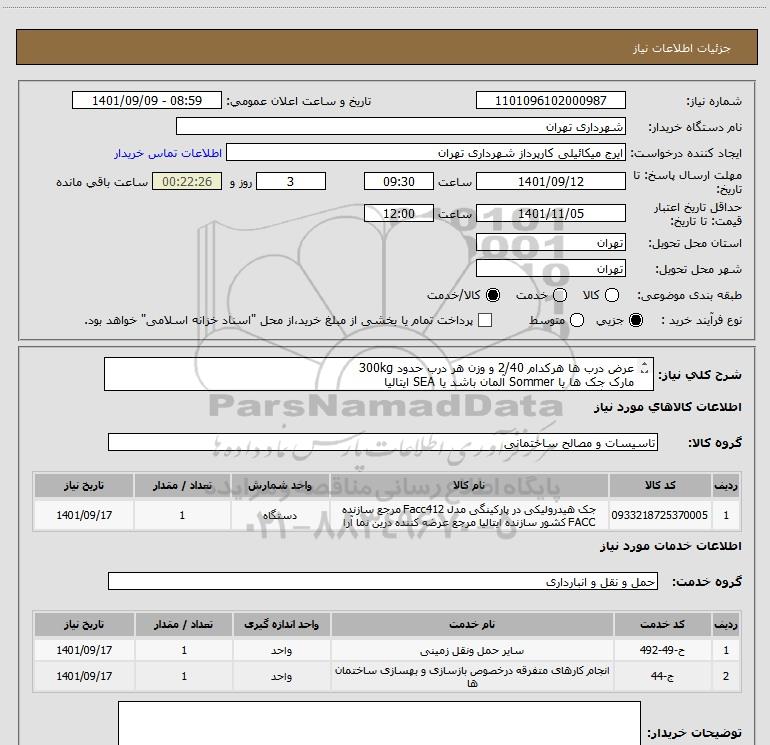770x745 pixels.
Task: Choose the جزیی purchase process option
Action: pos(636,320)
